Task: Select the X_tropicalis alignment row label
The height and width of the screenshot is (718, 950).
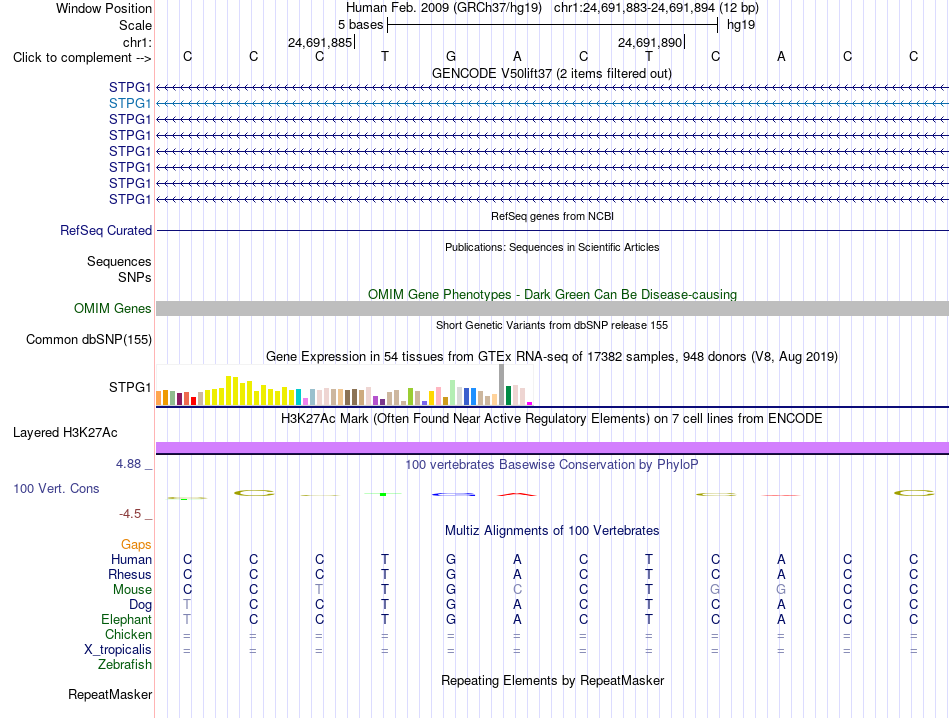Action: pyautogui.click(x=118, y=650)
